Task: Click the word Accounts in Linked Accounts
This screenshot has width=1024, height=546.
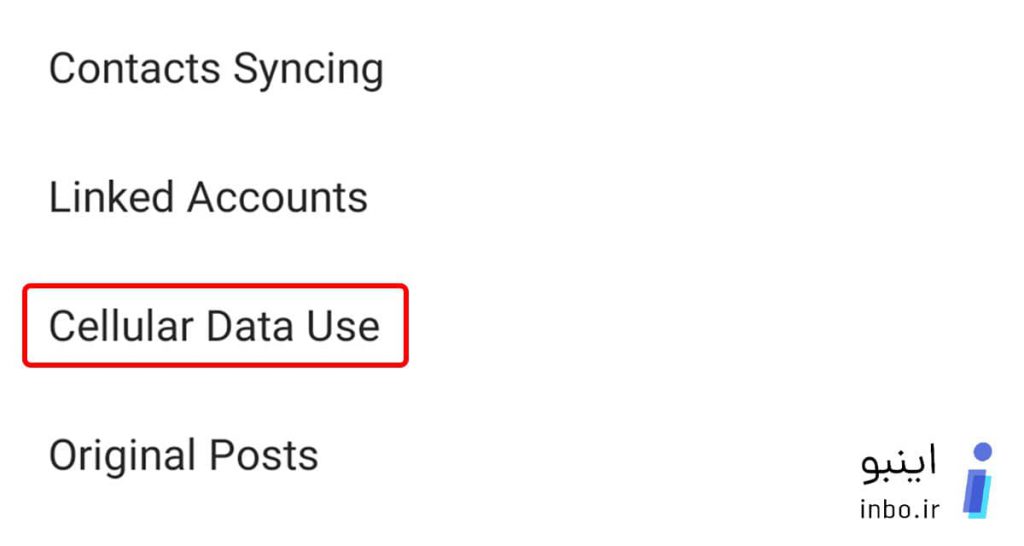Action: pos(278,197)
